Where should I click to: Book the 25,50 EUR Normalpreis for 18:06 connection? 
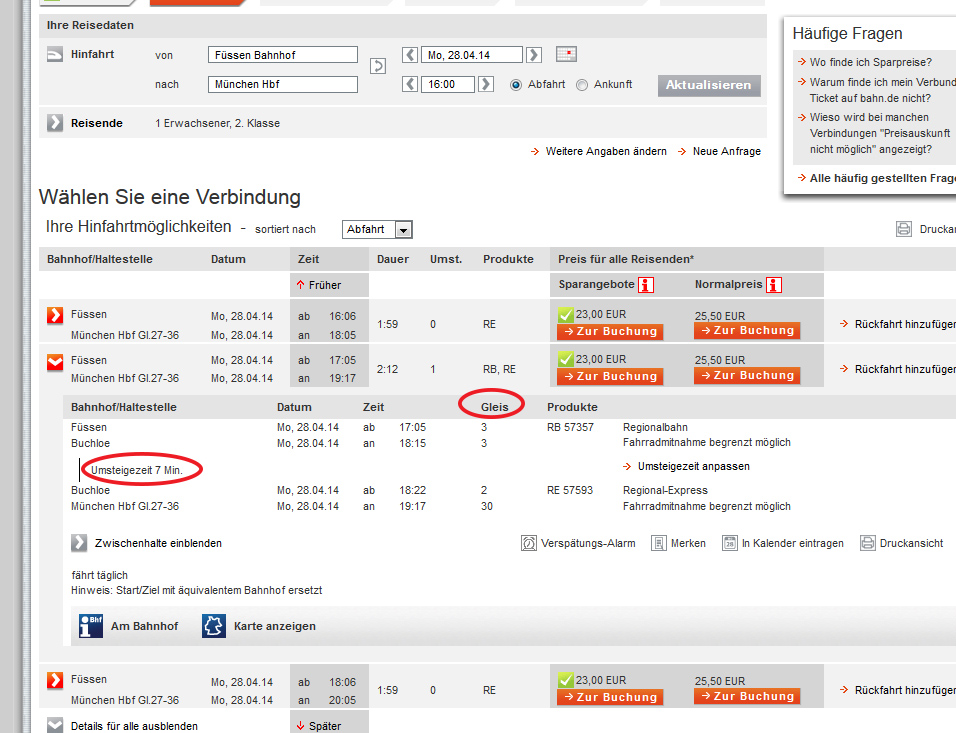coord(747,696)
